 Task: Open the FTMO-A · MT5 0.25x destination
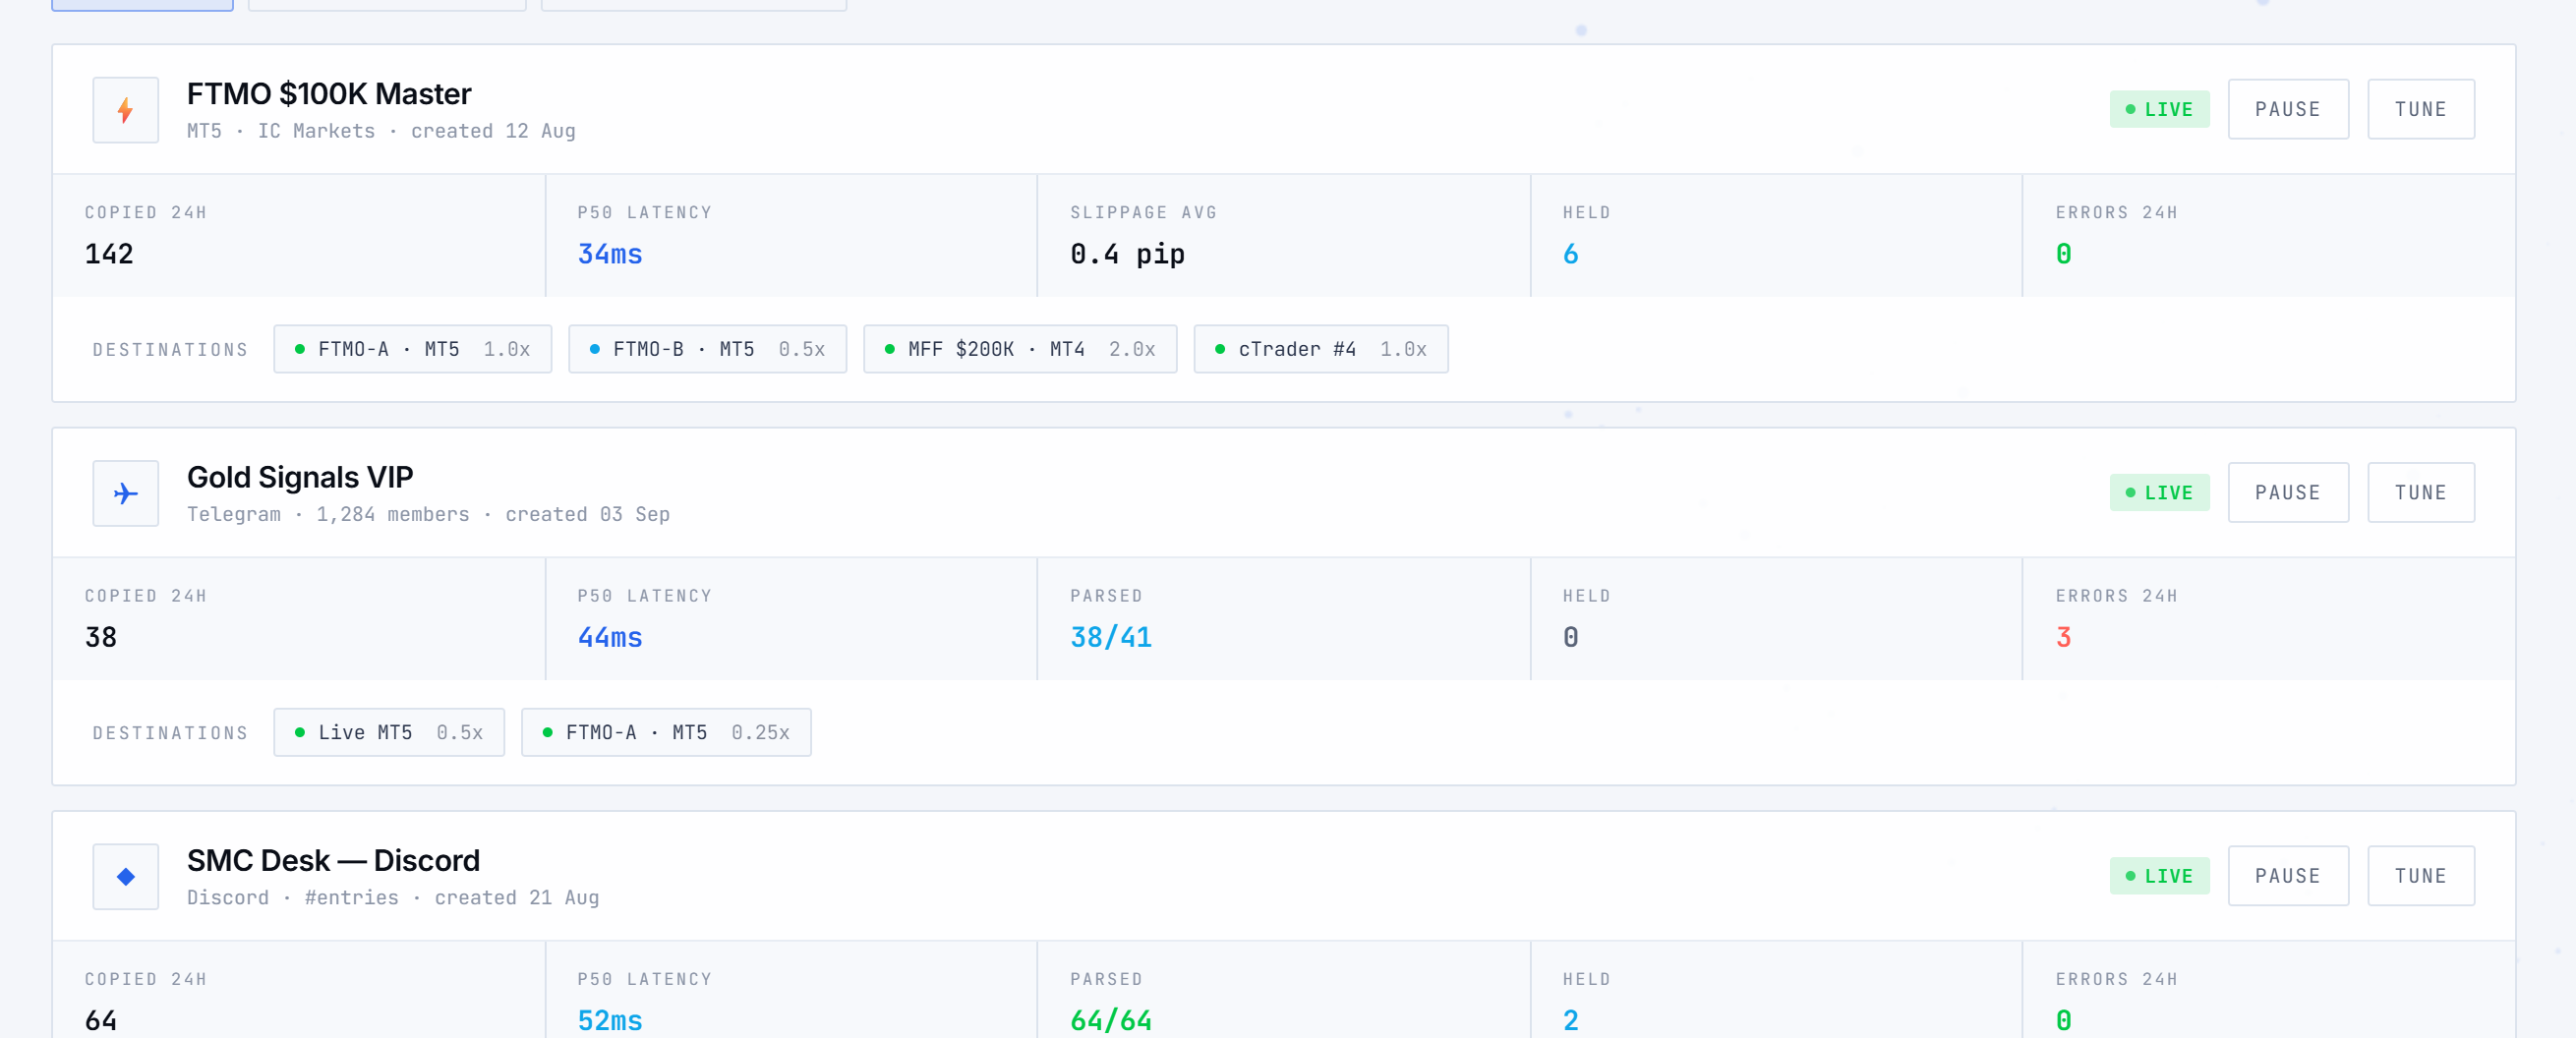pos(666,732)
